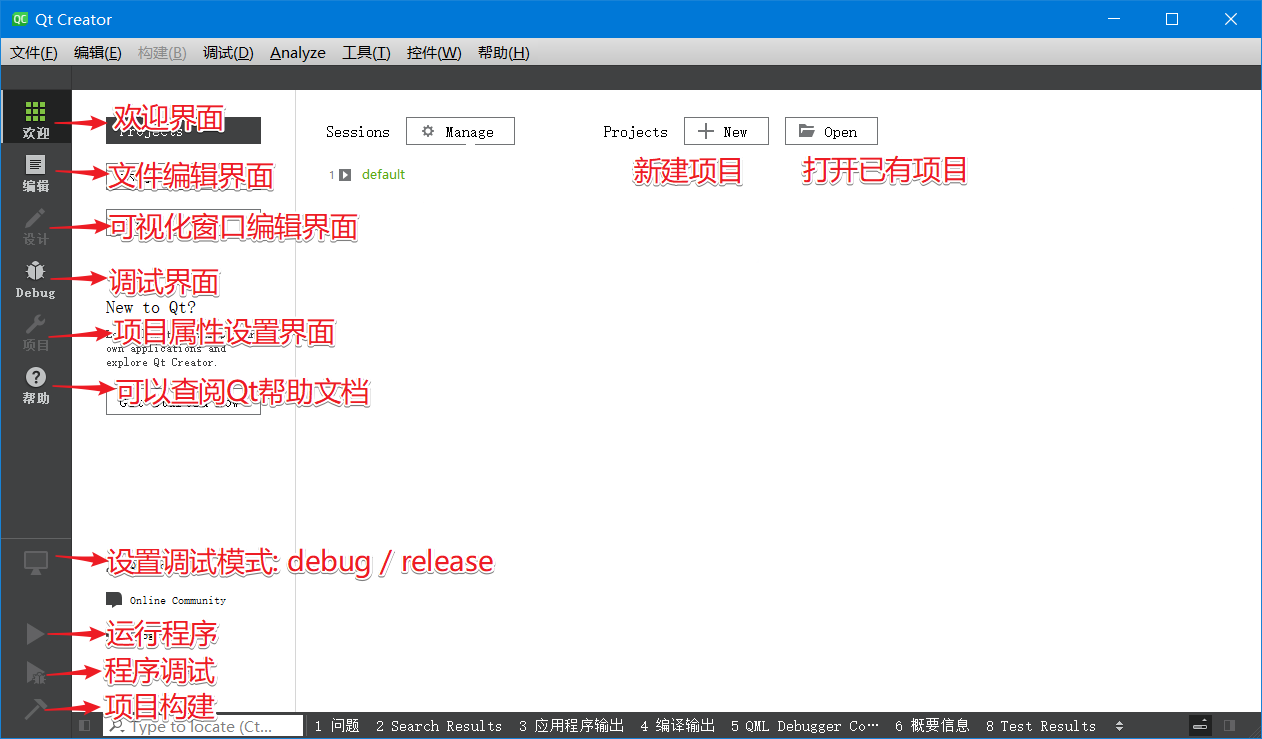Viewport: 1262px width, 739px height.
Task: Click the Open project button
Action: click(831, 131)
